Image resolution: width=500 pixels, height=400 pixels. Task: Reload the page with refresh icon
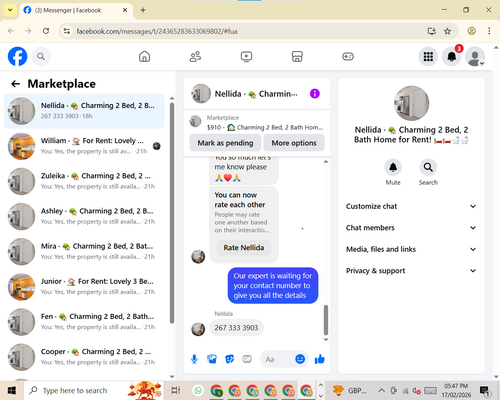pos(46,31)
